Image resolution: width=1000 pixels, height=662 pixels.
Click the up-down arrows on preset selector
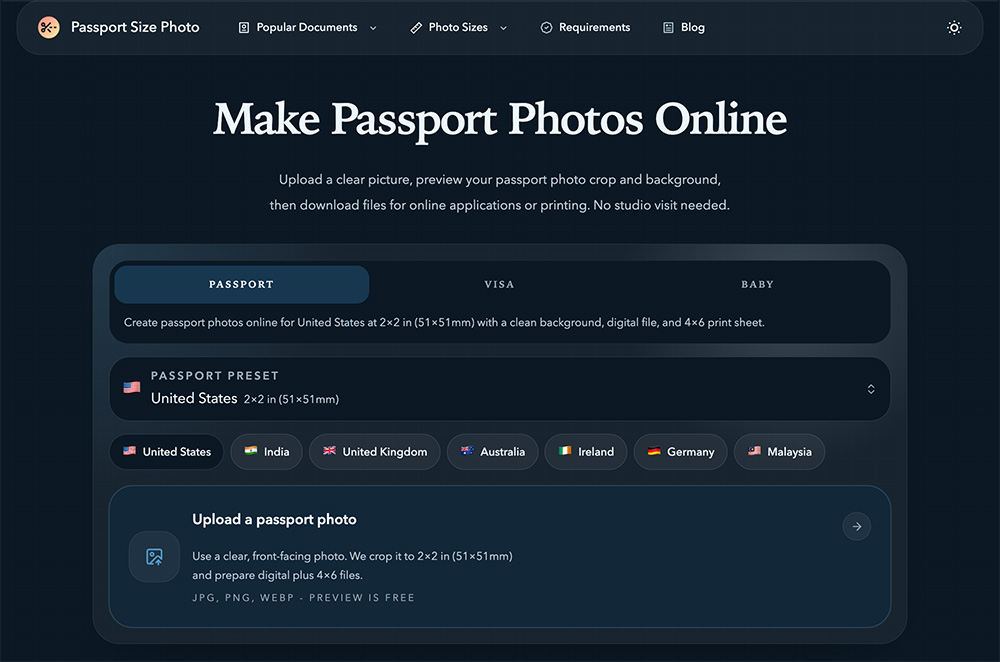click(871, 389)
